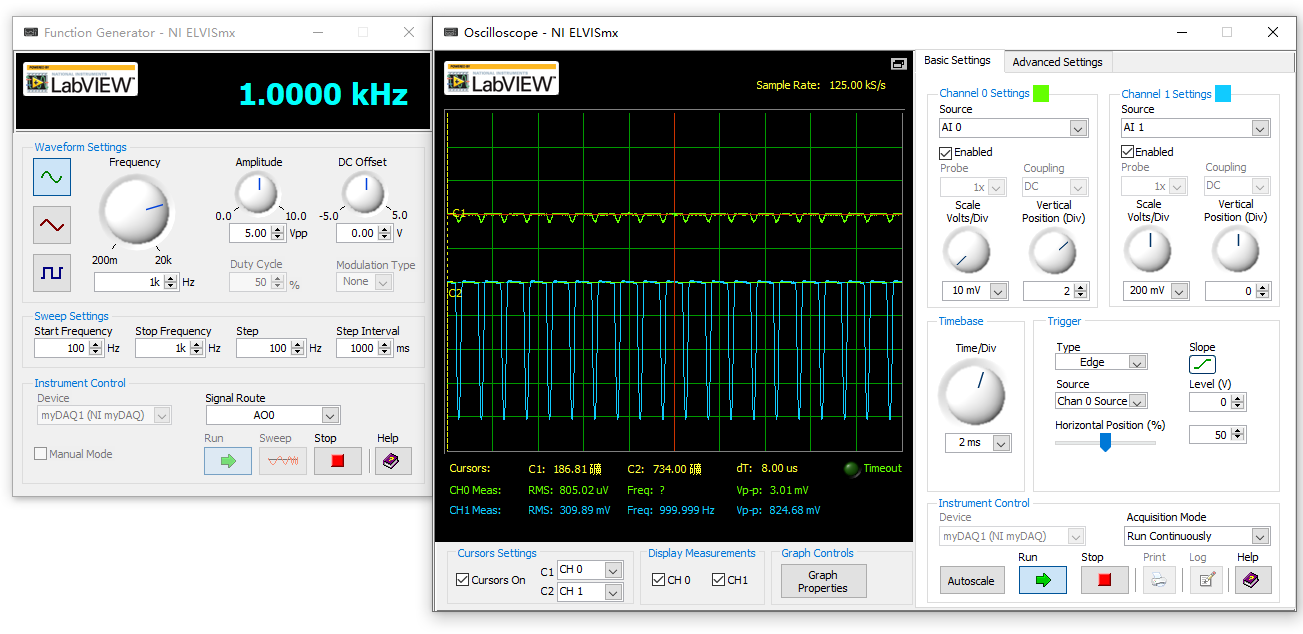Select square waveform in Function Generator
This screenshot has width=1303, height=634.
point(52,272)
